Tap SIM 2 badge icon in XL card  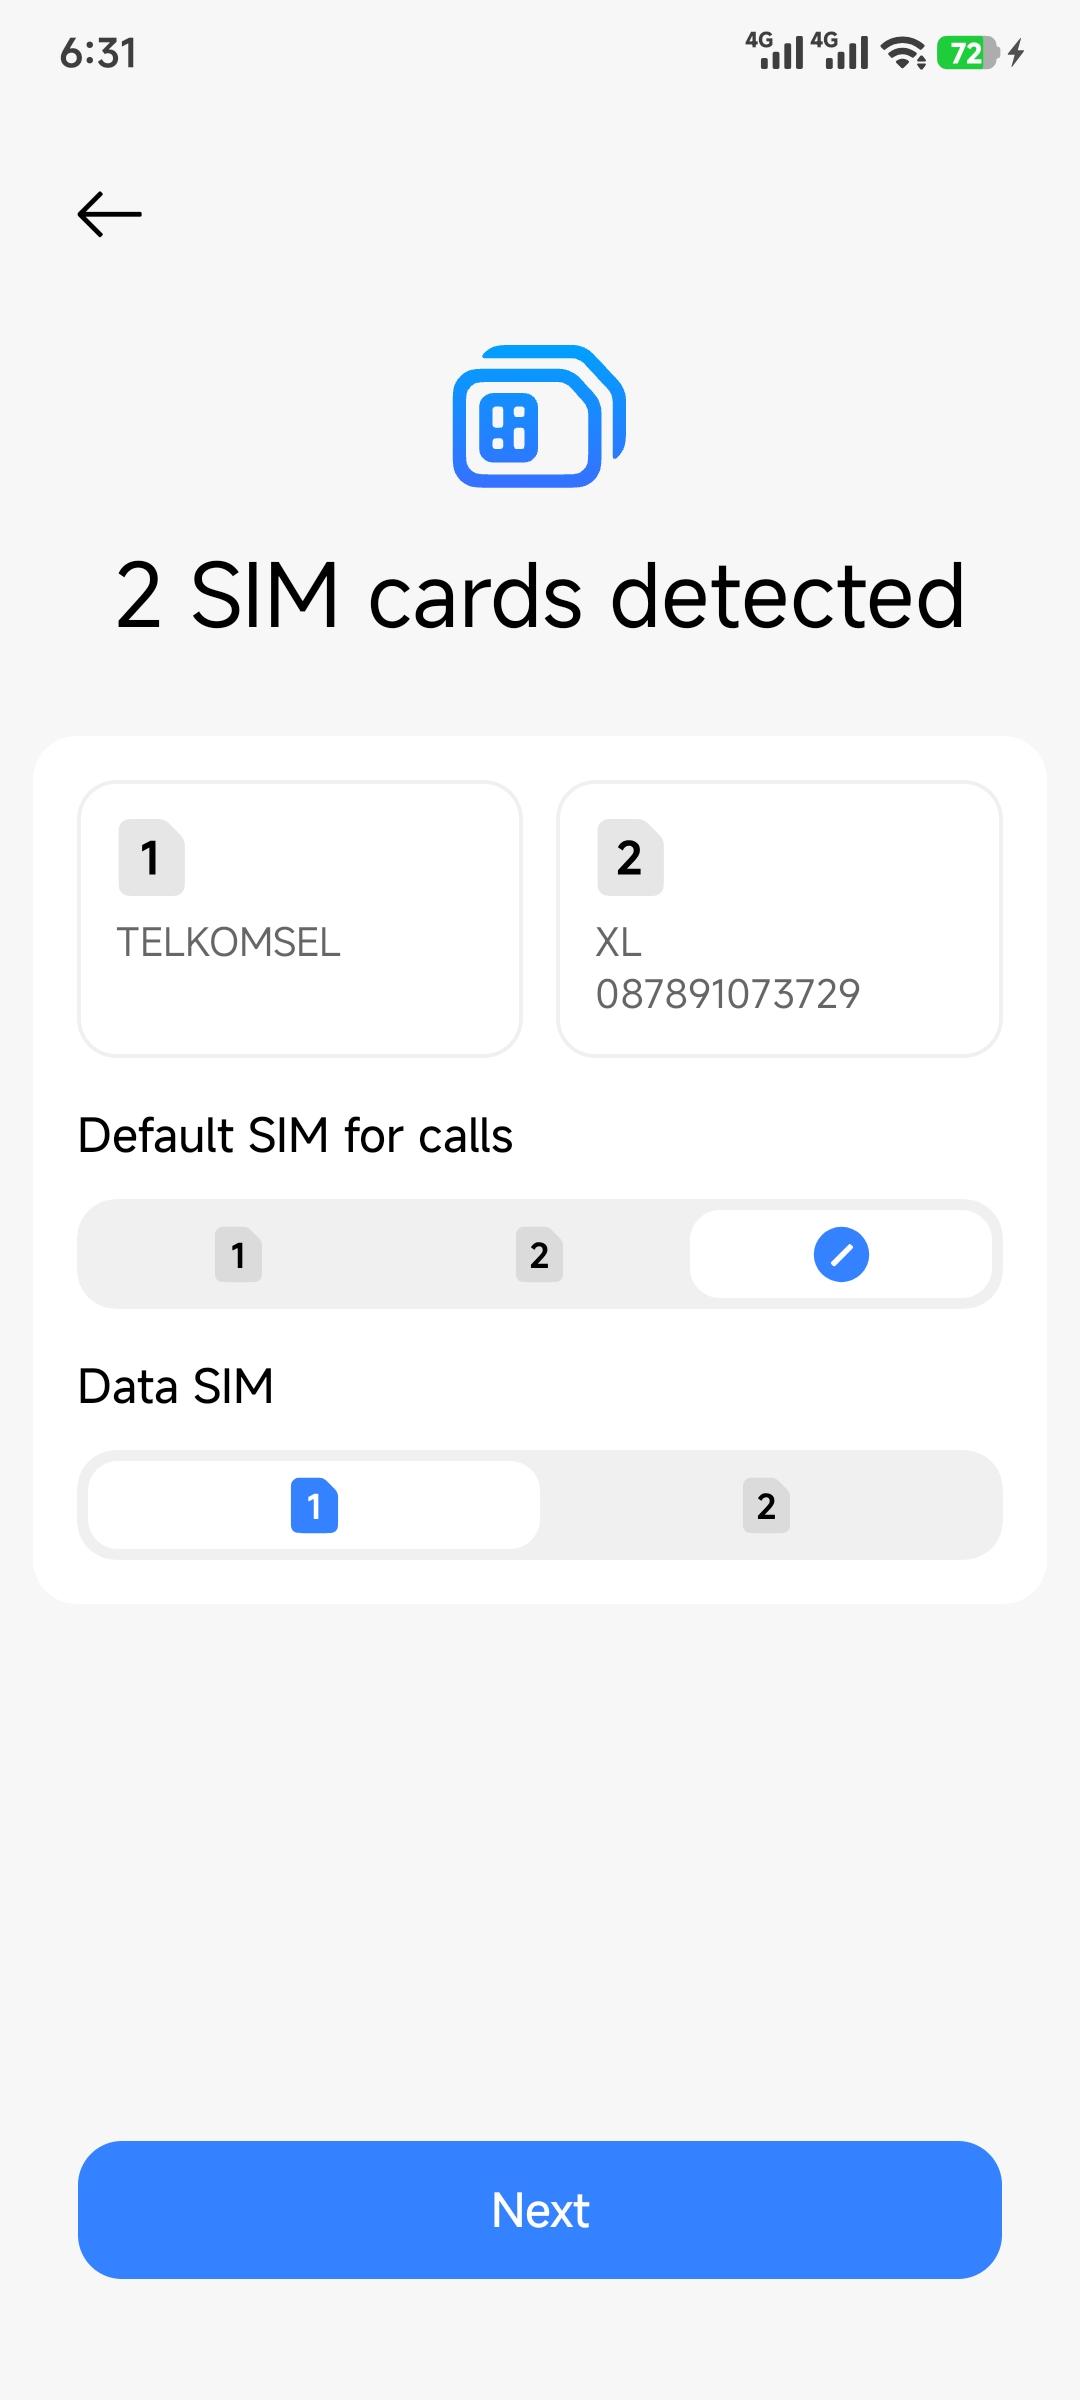(630, 858)
